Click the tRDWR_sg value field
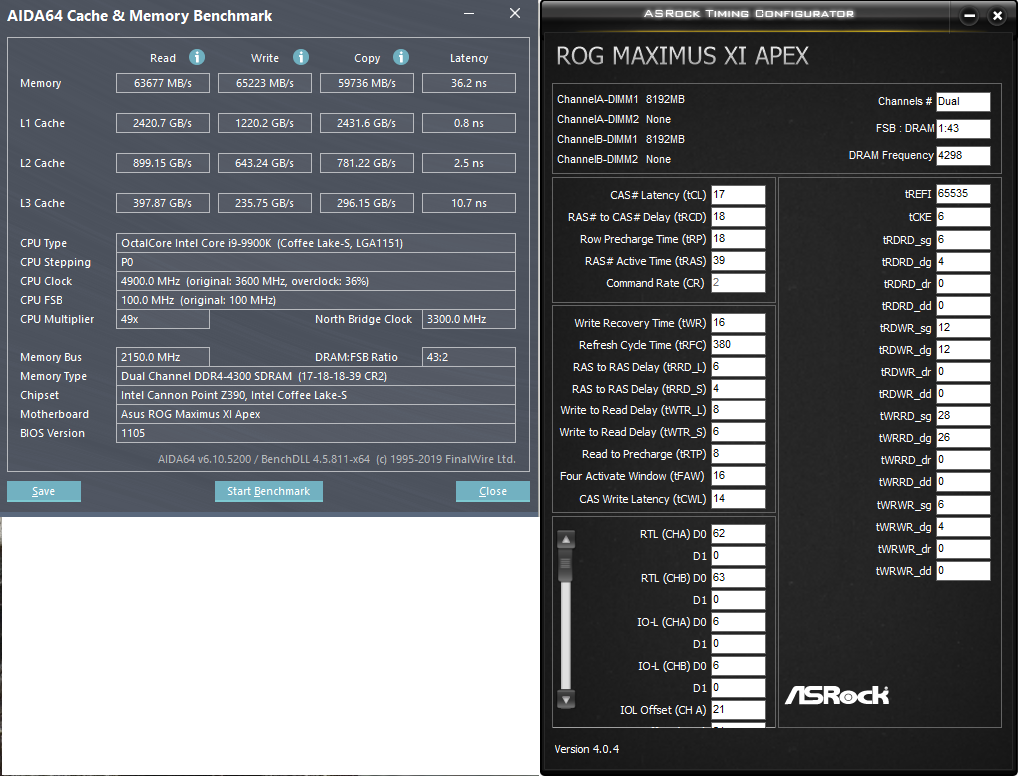 point(963,328)
